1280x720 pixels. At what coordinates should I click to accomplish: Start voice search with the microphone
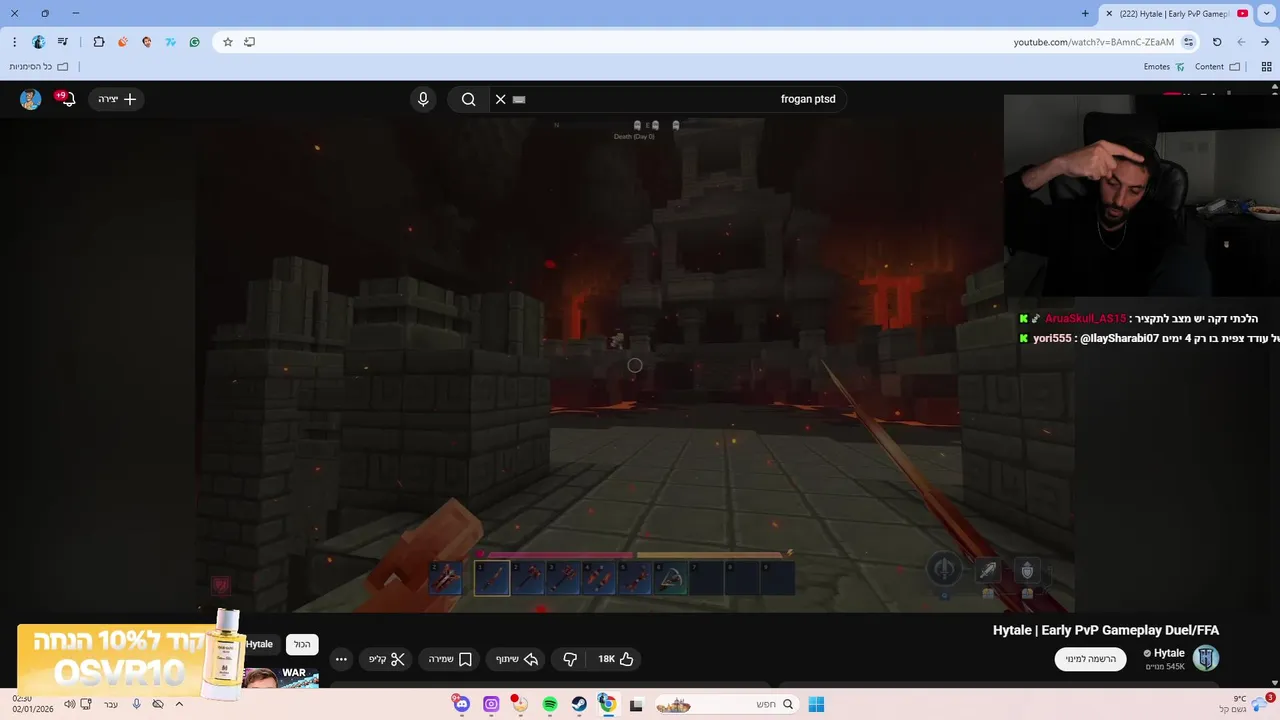point(423,99)
